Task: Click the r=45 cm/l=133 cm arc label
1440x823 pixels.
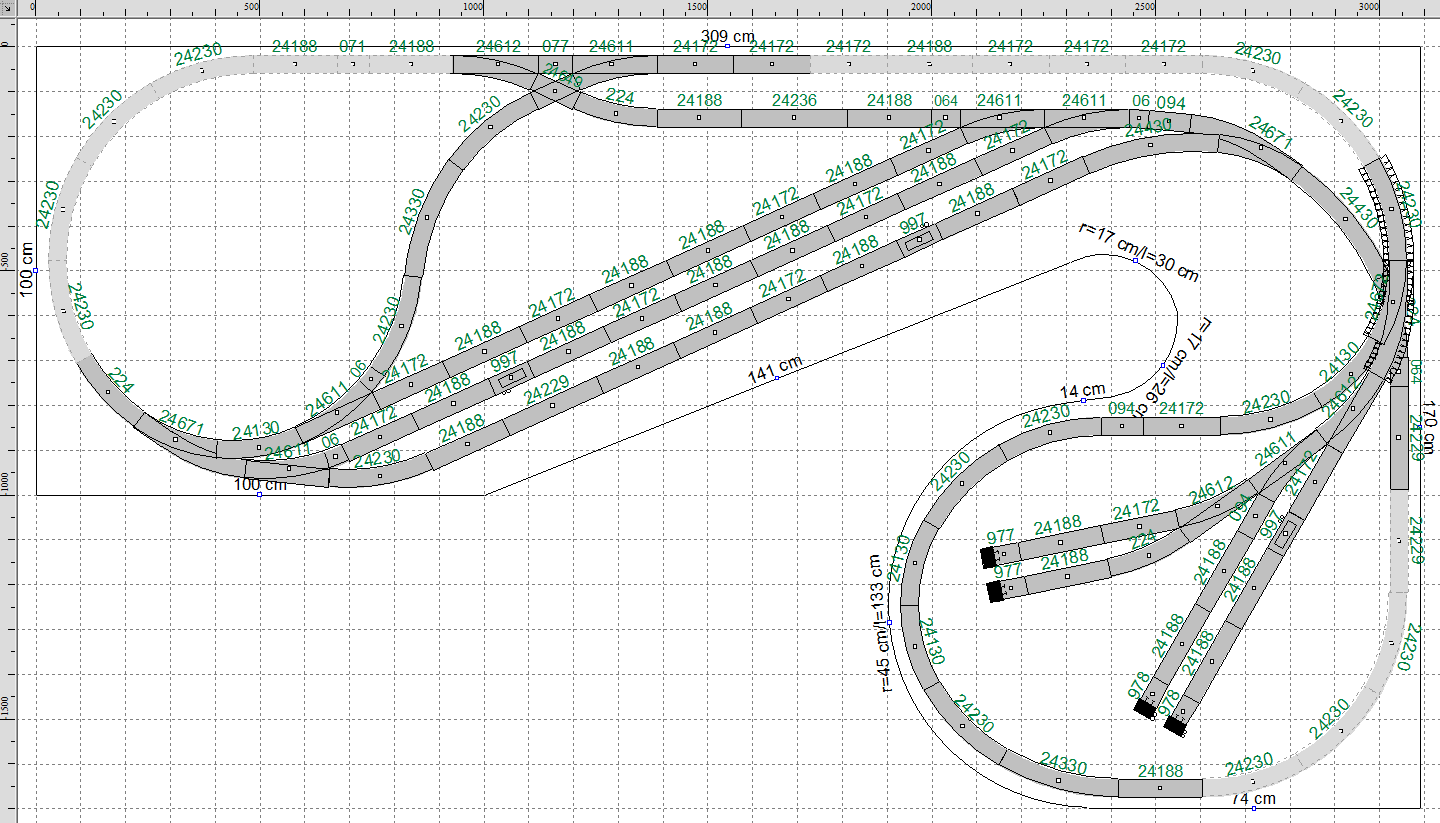Action: pos(881,622)
